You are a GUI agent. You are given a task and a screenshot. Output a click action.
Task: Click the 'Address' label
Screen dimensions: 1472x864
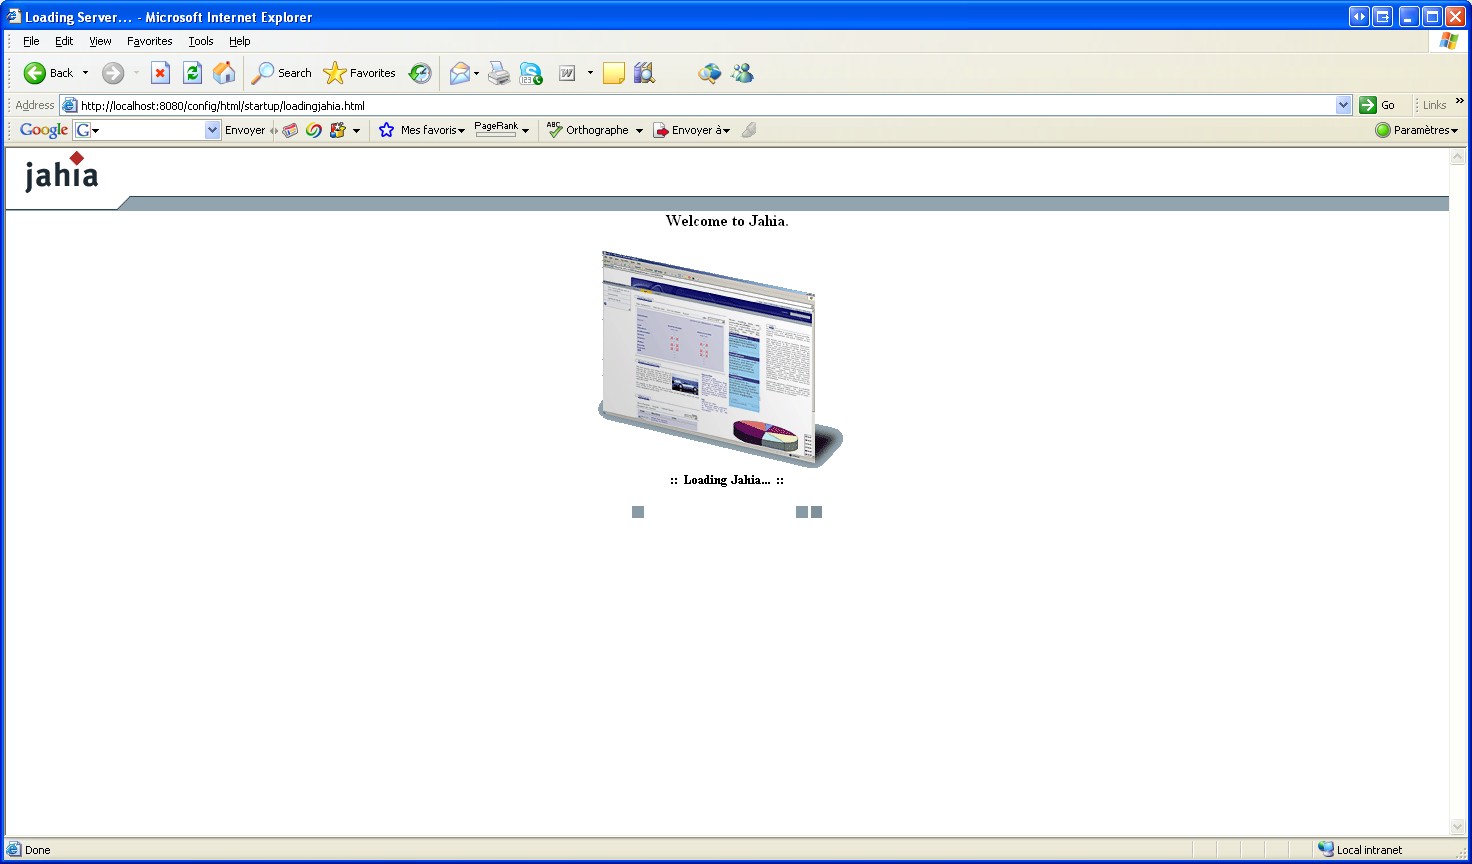(35, 105)
